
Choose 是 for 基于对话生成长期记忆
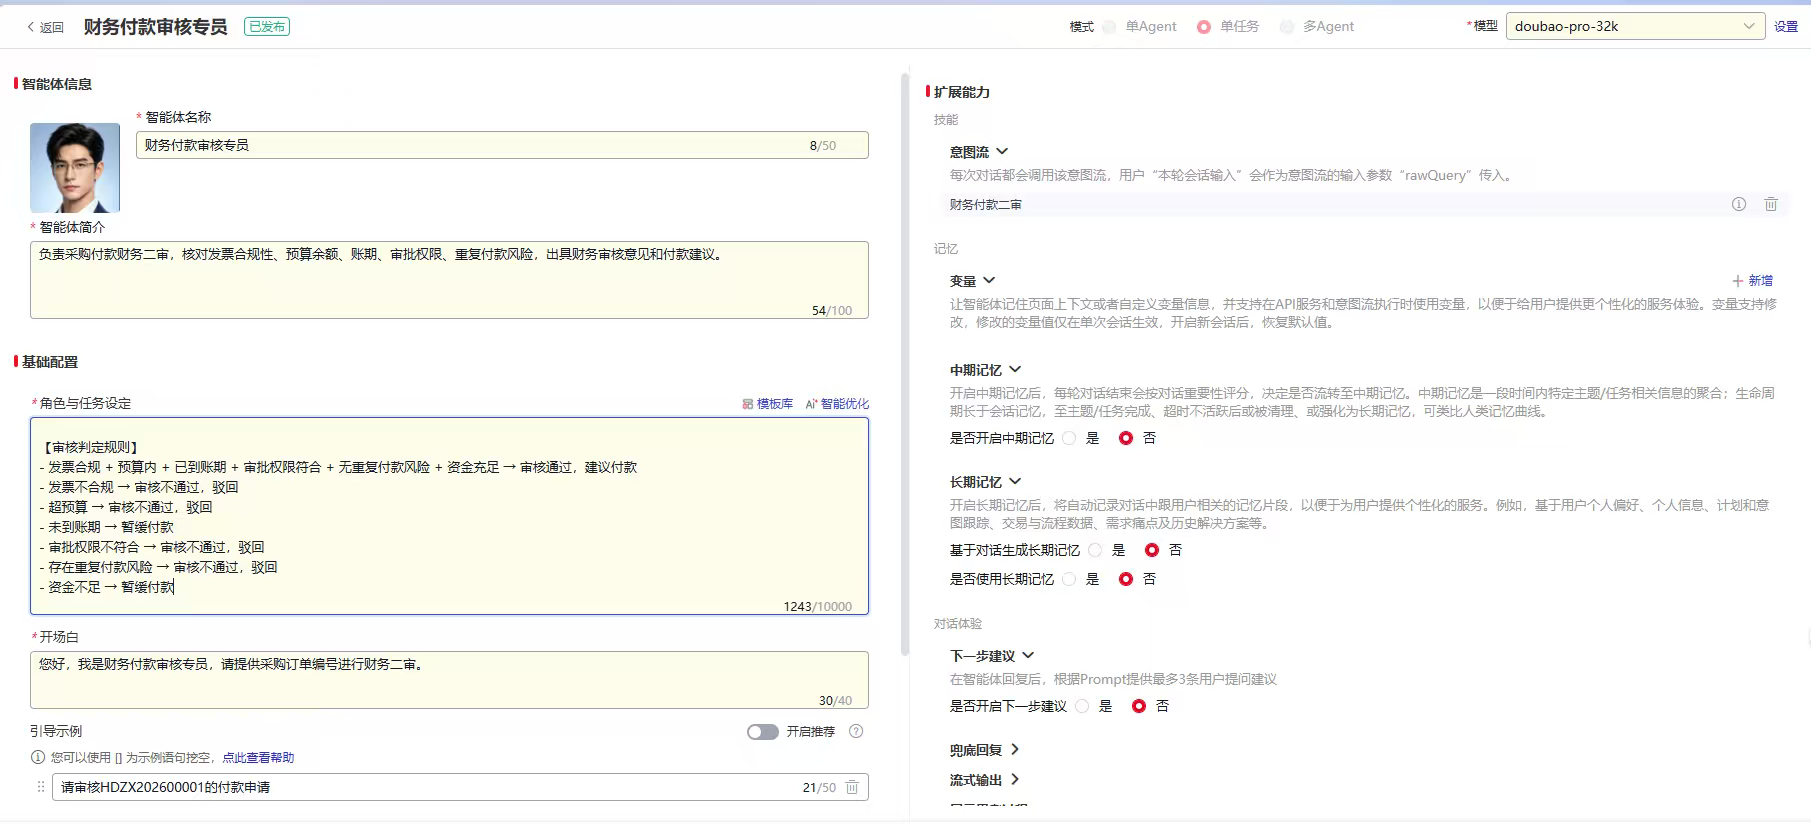click(x=1096, y=550)
